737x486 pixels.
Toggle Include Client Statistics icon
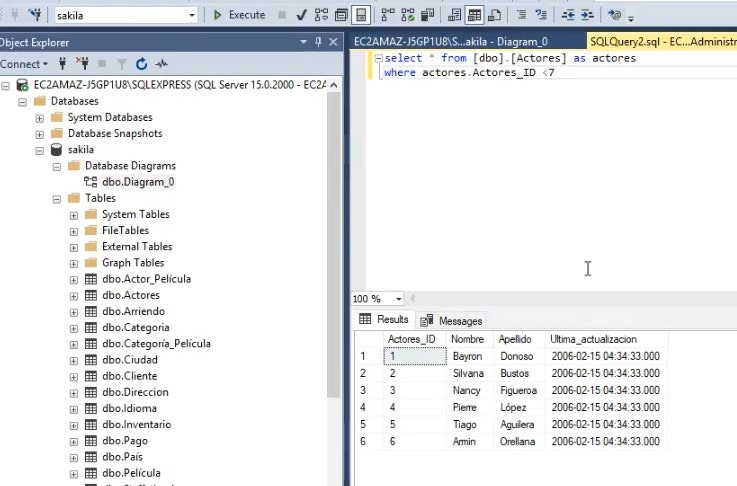point(427,15)
